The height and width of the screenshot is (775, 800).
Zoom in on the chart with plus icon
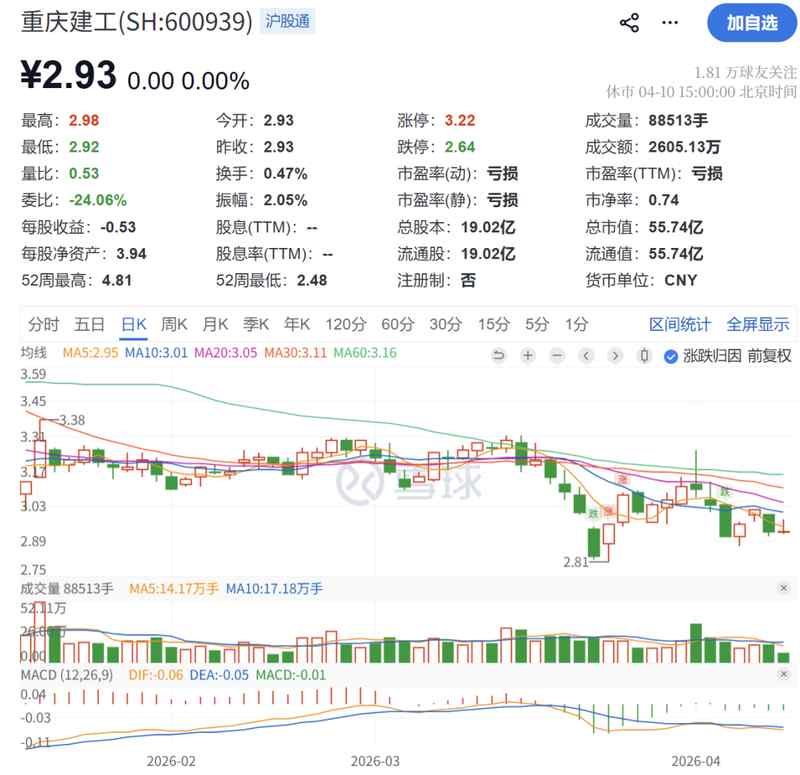coord(527,355)
